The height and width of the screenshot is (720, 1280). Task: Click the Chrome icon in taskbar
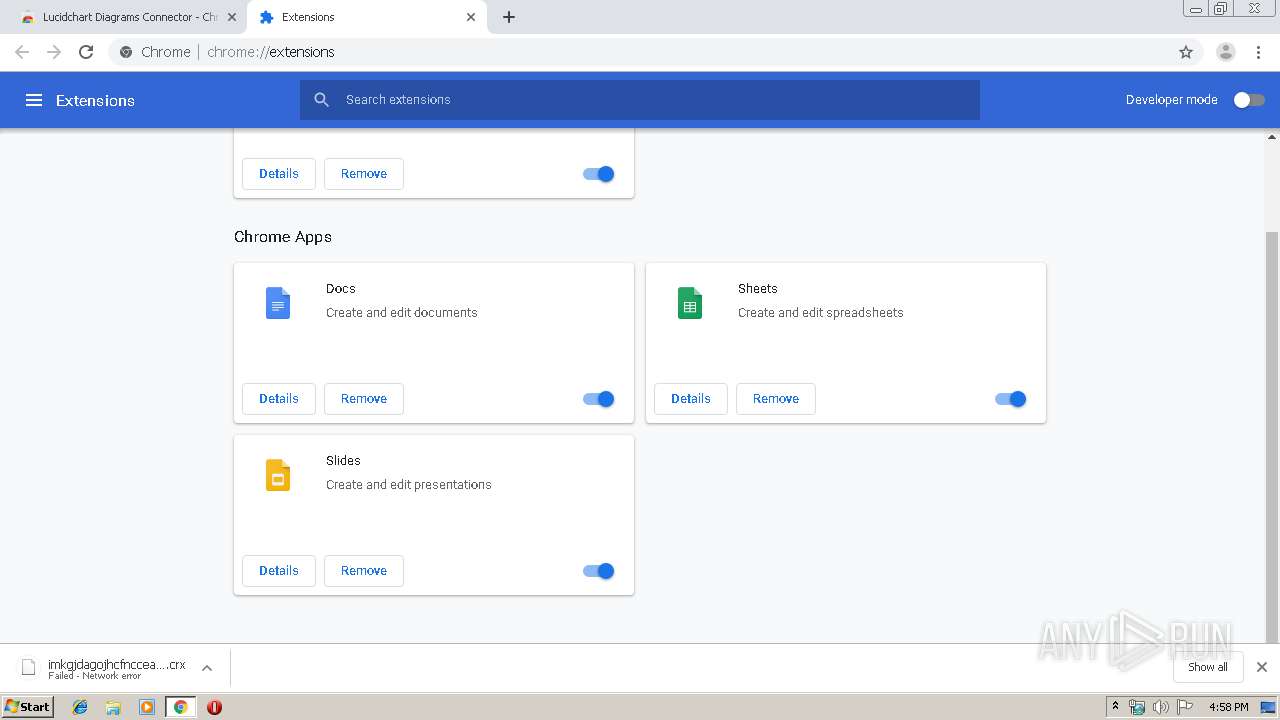tap(180, 707)
